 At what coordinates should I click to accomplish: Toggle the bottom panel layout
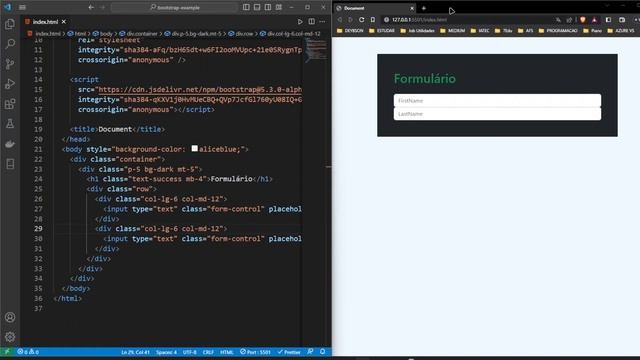point(257,7)
